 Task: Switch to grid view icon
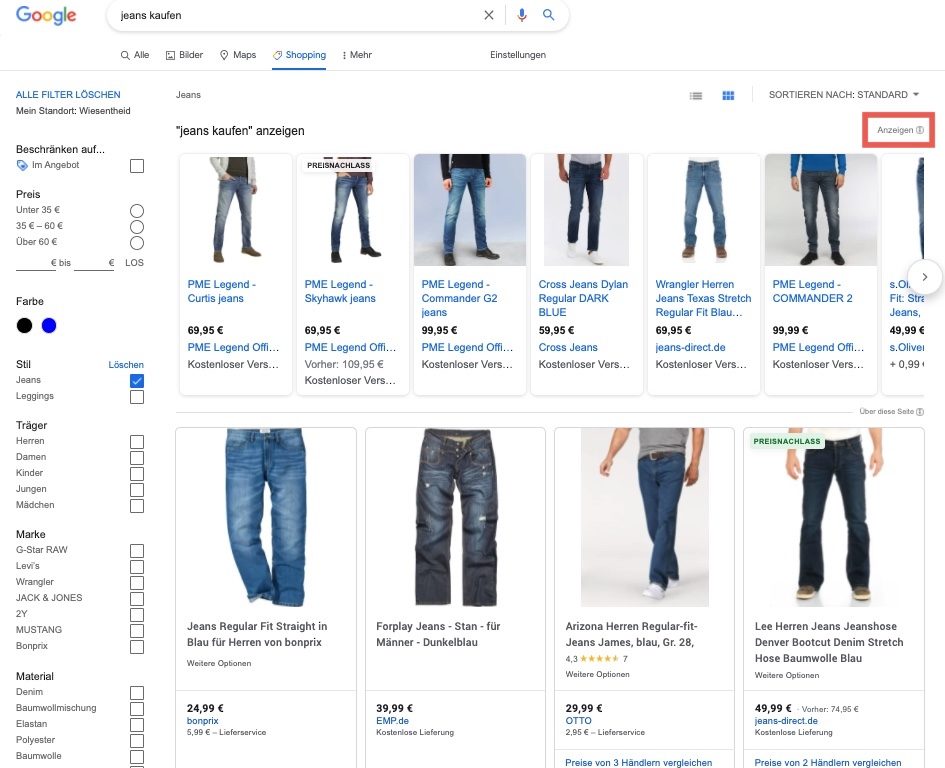[x=728, y=95]
